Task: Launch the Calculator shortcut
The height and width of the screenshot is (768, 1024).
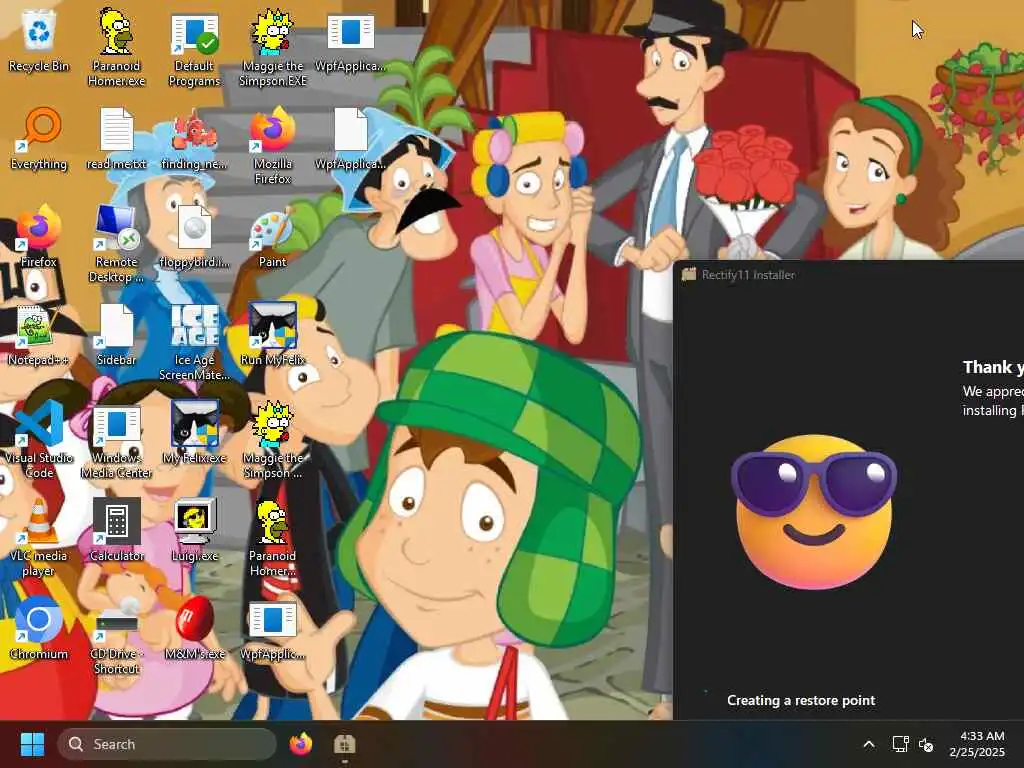Action: tap(116, 530)
